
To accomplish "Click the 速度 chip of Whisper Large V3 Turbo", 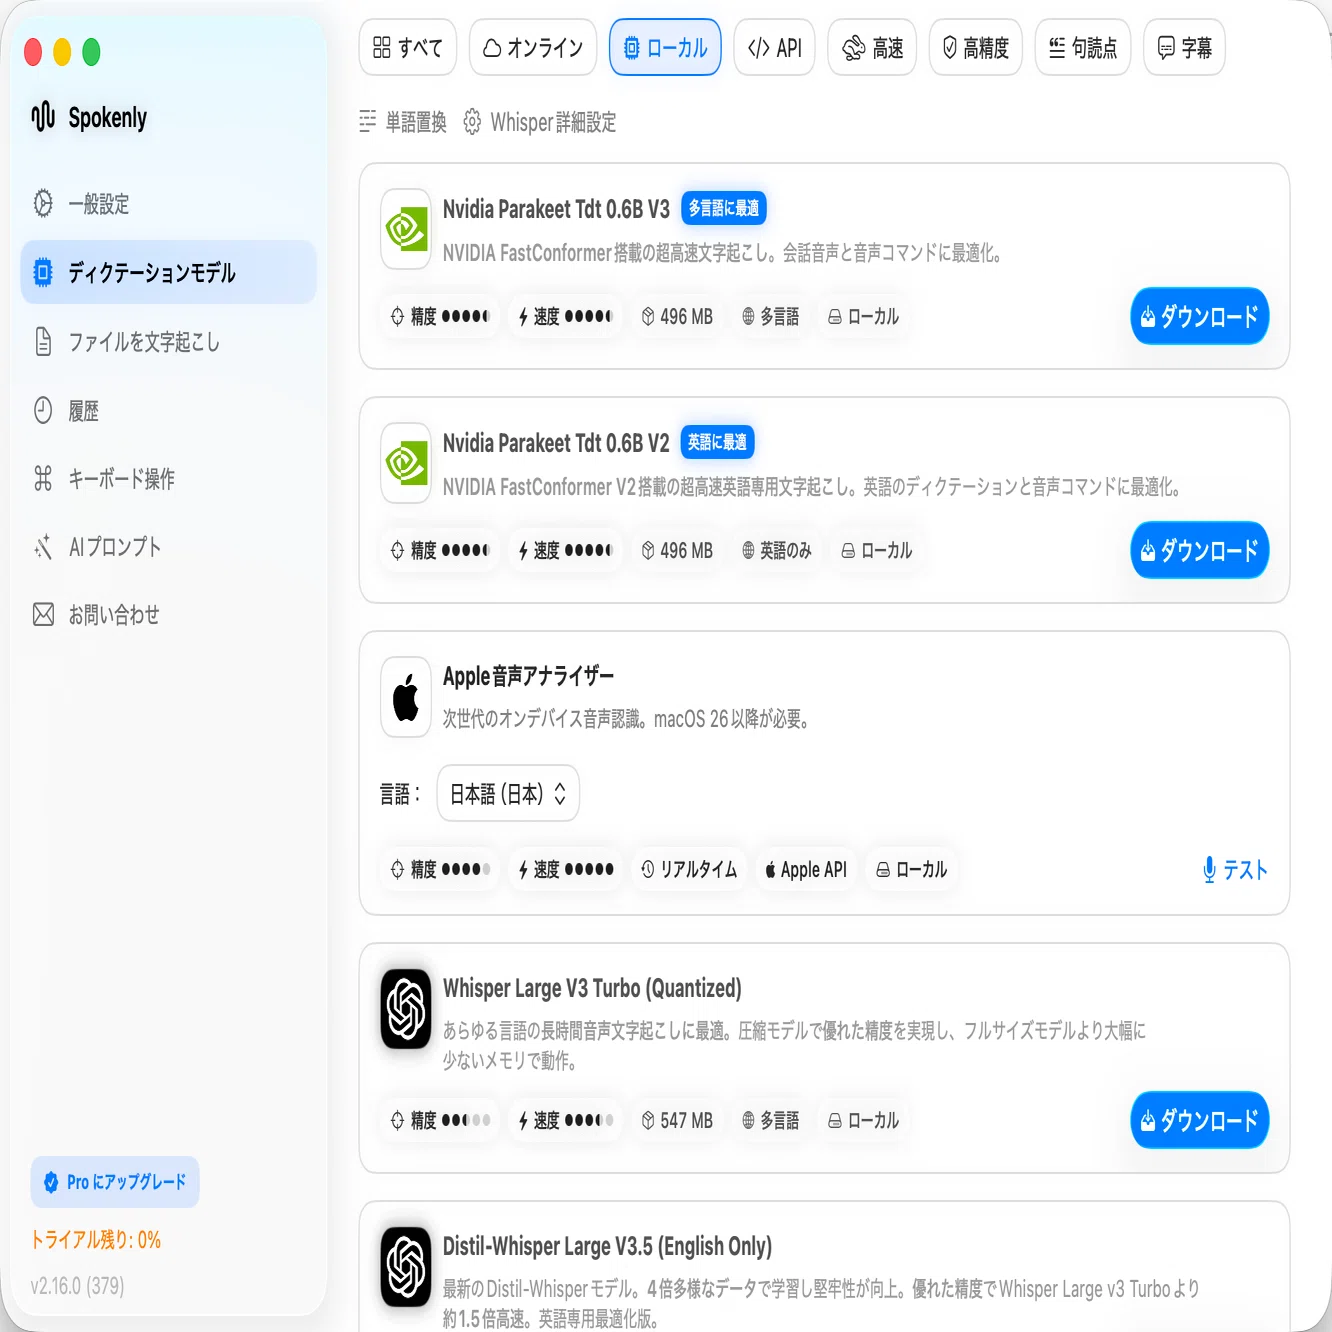I will point(565,1120).
